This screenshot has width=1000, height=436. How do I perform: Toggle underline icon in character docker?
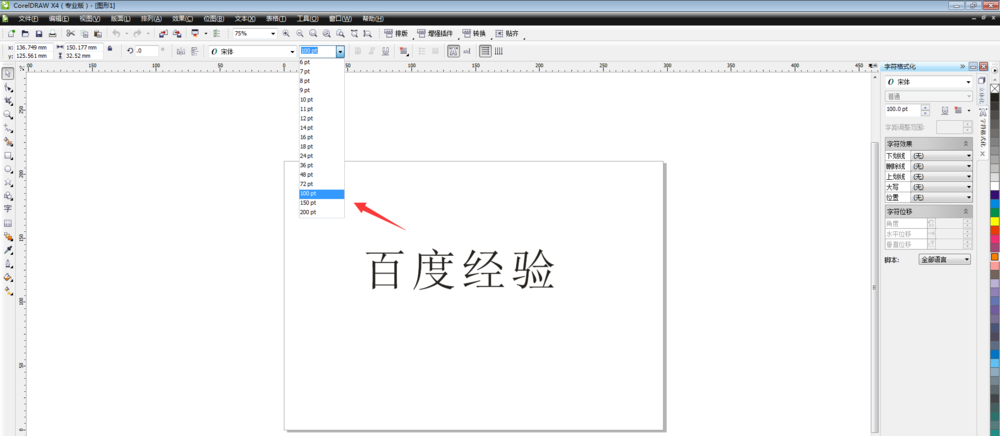coord(946,110)
